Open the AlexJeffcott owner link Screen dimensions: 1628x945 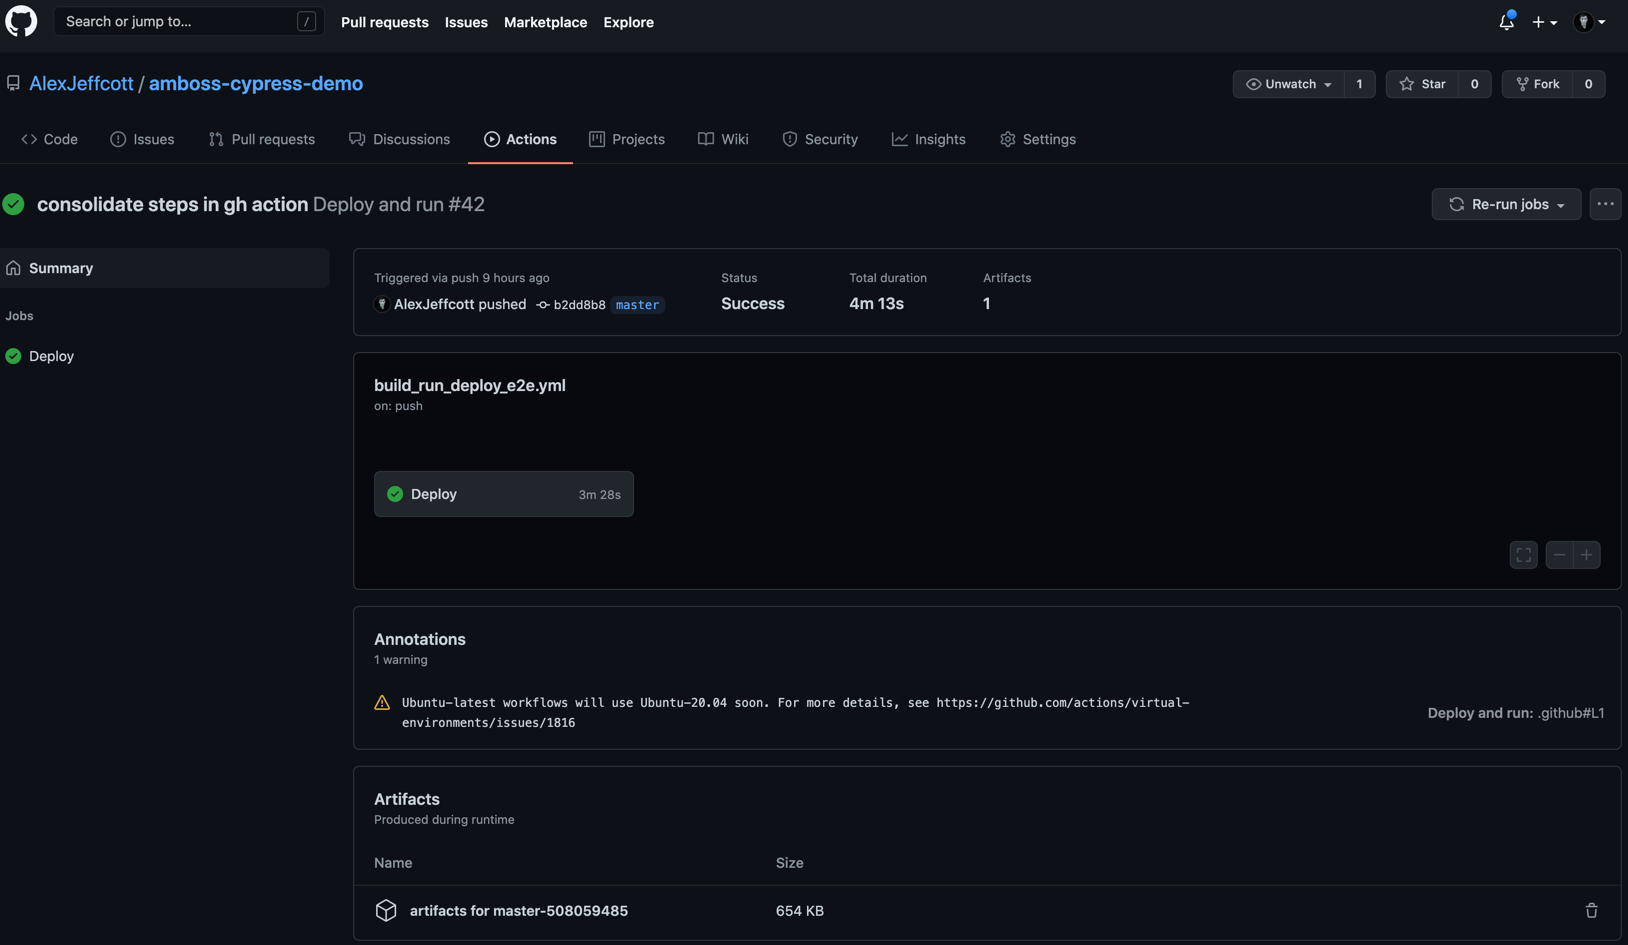click(81, 83)
